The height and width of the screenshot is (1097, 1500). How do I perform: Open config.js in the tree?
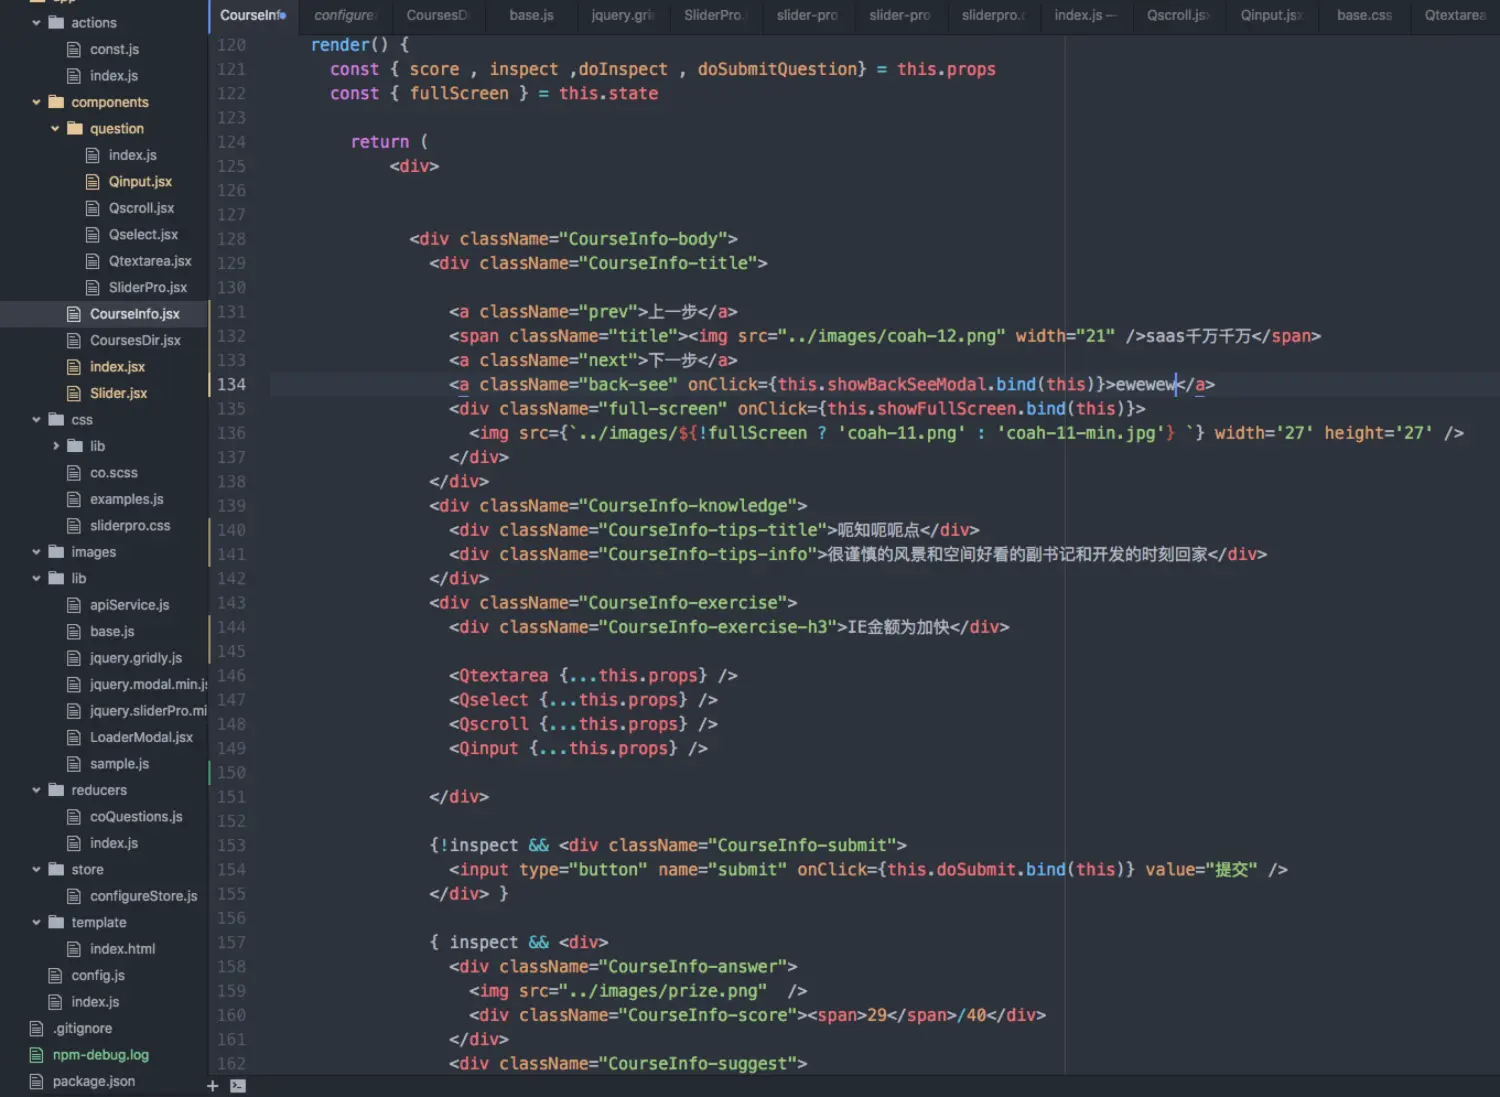98,975
